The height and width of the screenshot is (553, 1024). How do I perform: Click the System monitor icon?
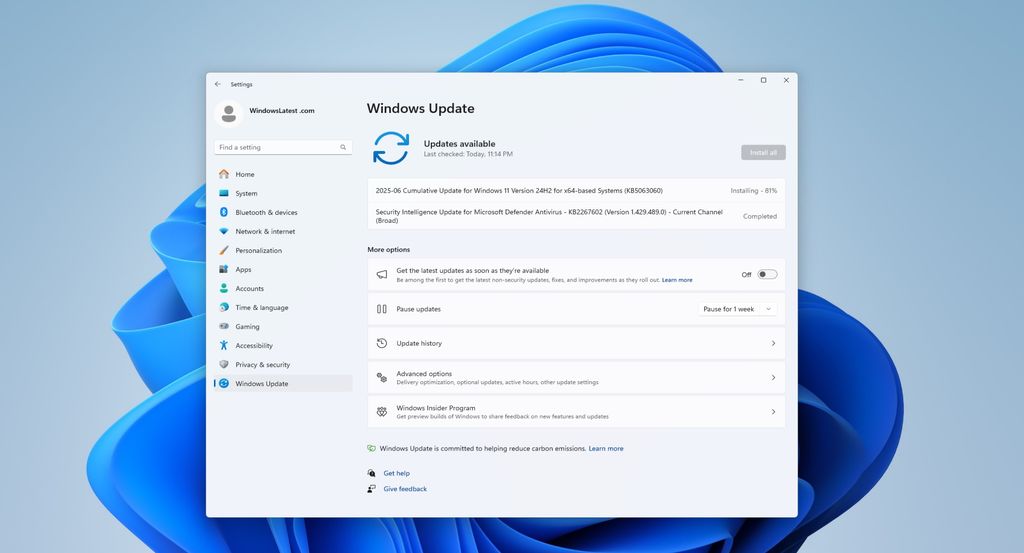pyautogui.click(x=224, y=193)
